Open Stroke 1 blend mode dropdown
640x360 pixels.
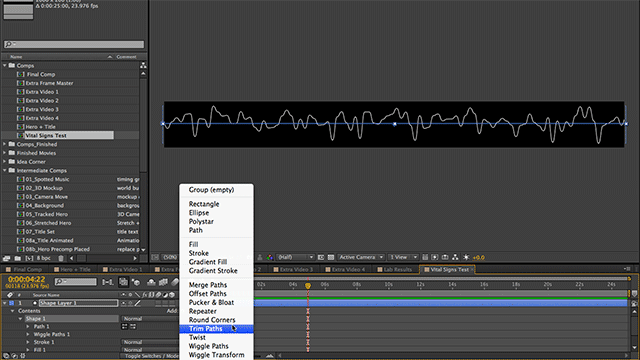point(149,342)
